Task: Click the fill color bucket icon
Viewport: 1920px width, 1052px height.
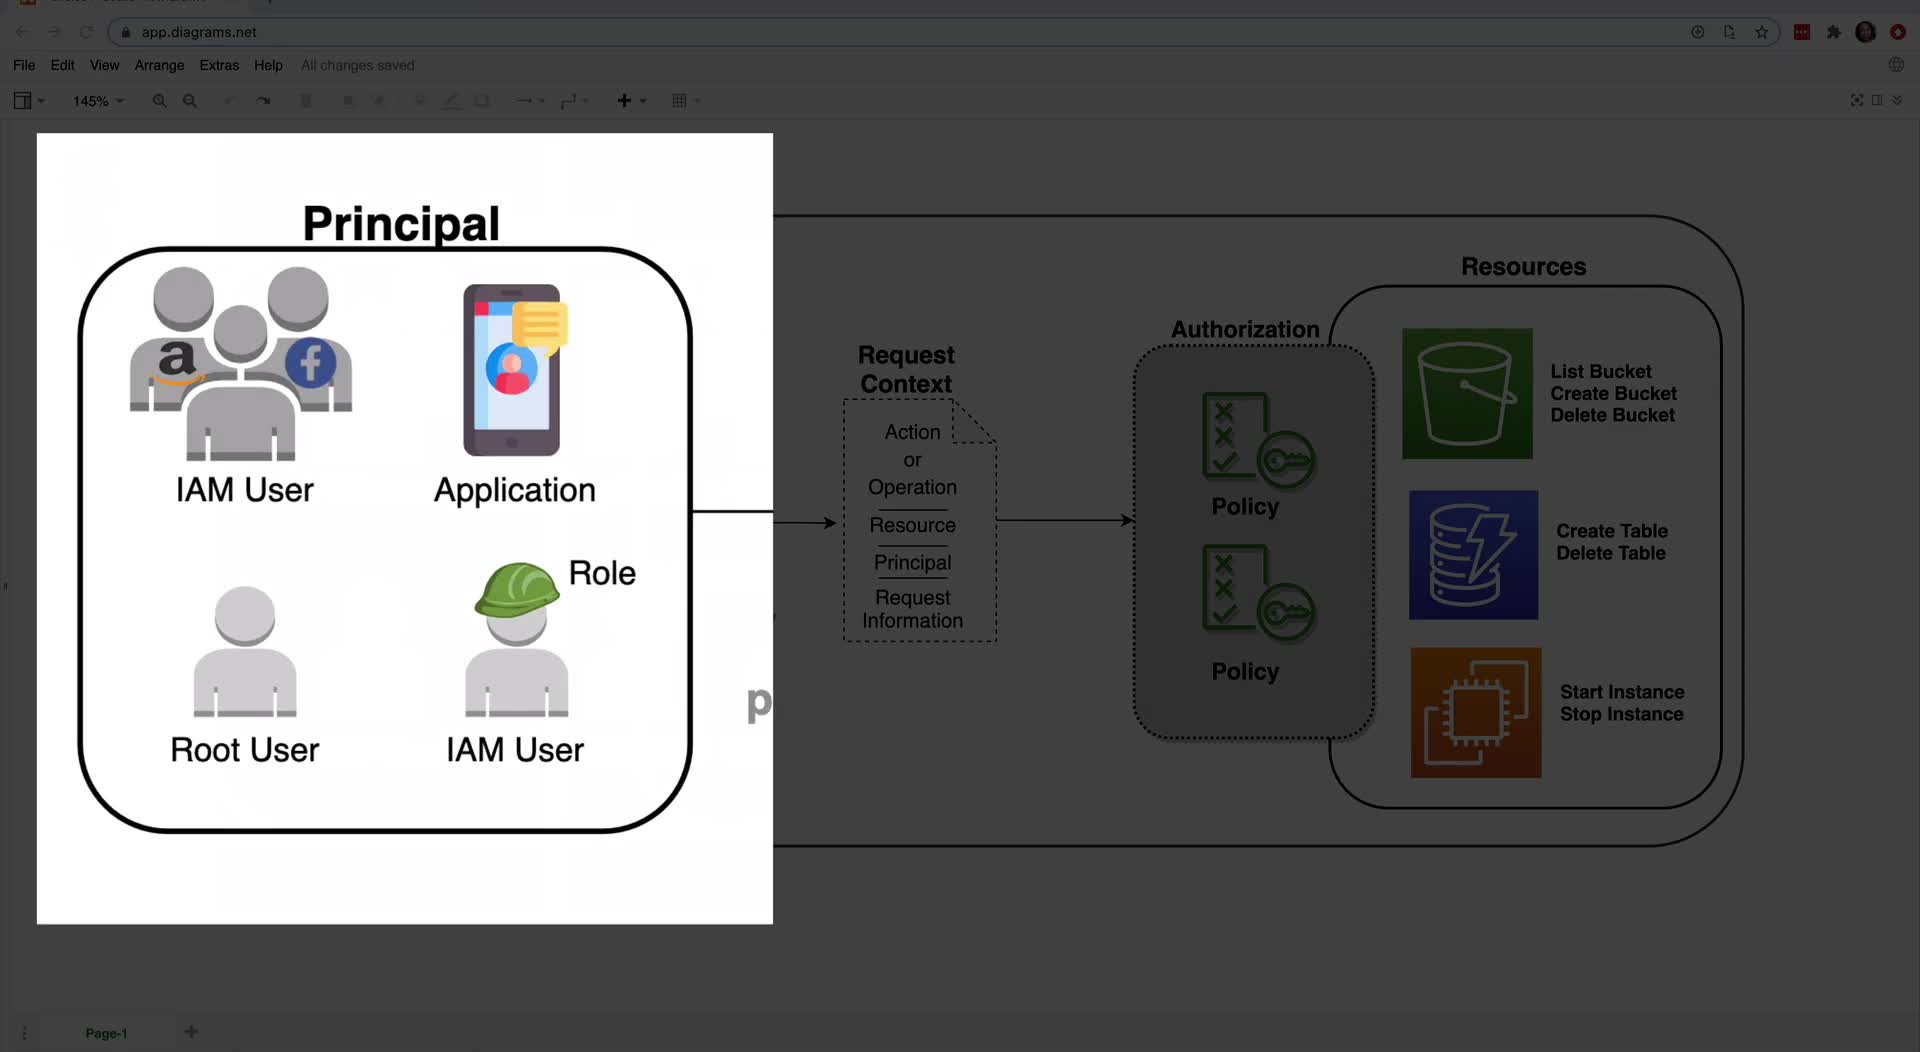Action: 420,100
